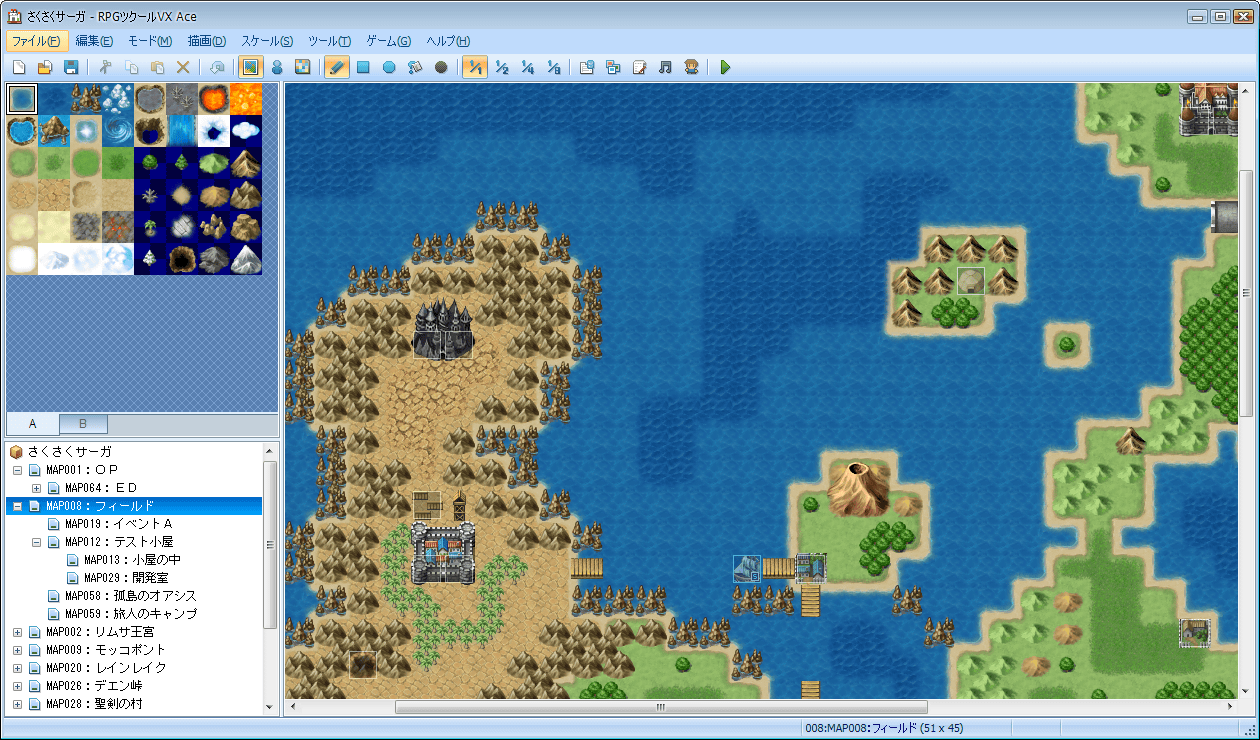
Task: Expand the MAP064：ＥＤ tree node
Action: tap(36, 488)
